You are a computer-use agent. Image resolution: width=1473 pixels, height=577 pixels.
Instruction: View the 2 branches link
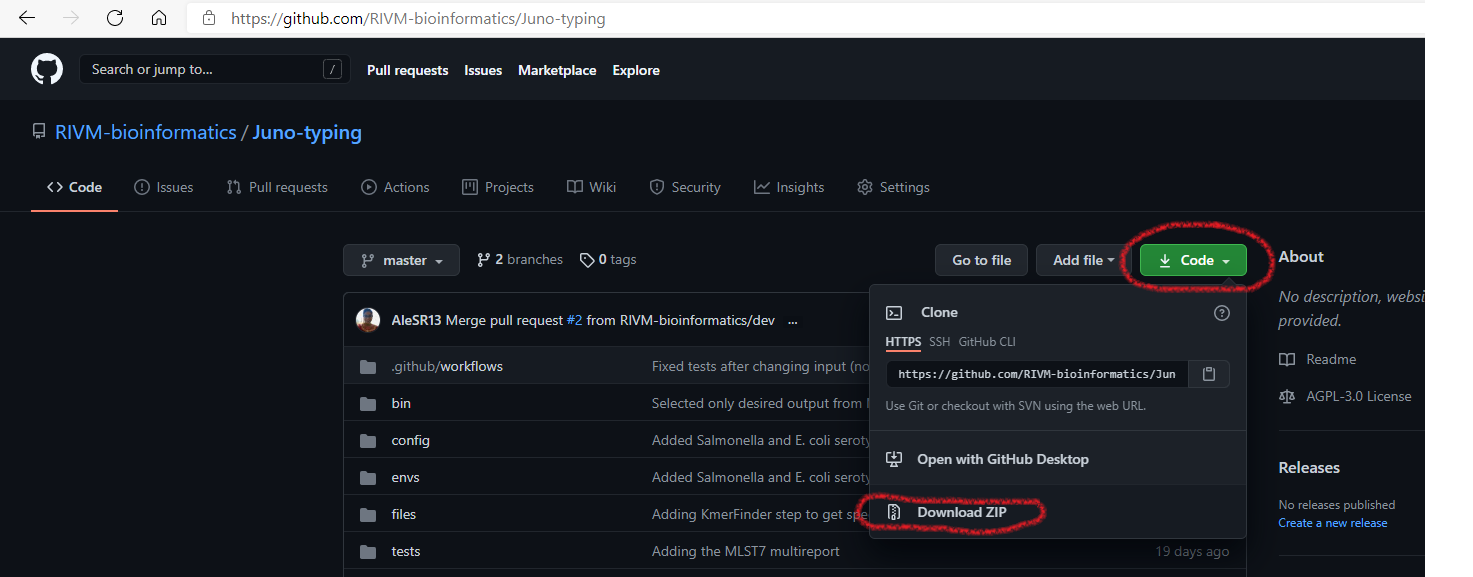pyautogui.click(x=520, y=259)
